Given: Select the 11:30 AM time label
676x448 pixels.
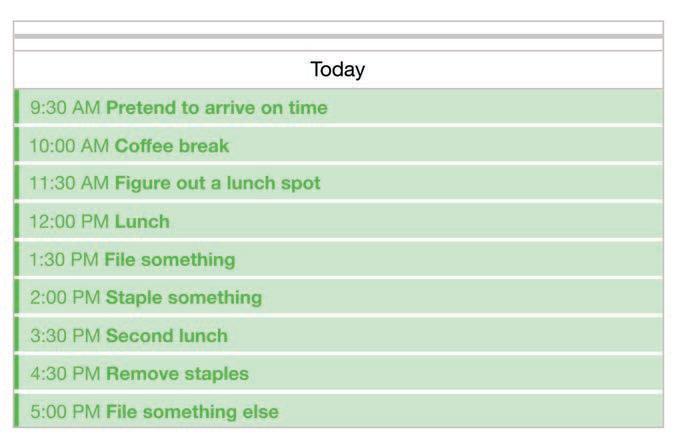Looking at the screenshot, I should [69, 184].
